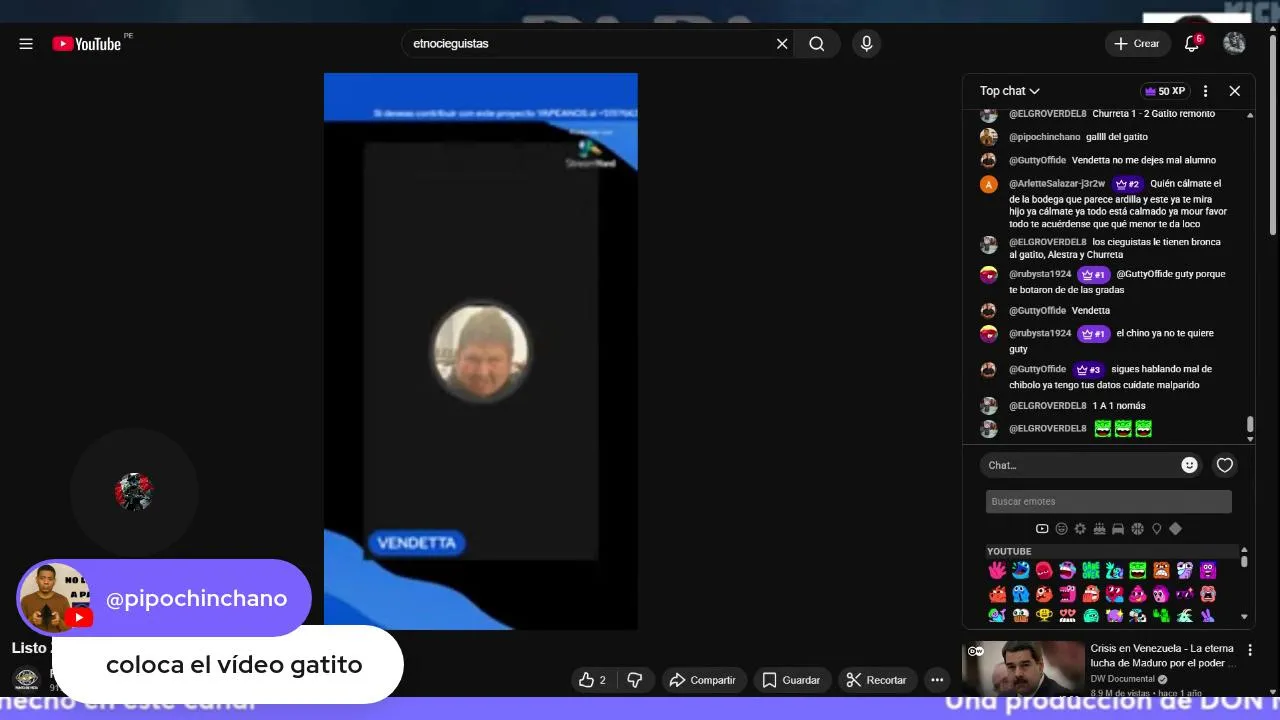Insert the heart-eyes emote
This screenshot has height=720, width=1280.
pos(1068,615)
